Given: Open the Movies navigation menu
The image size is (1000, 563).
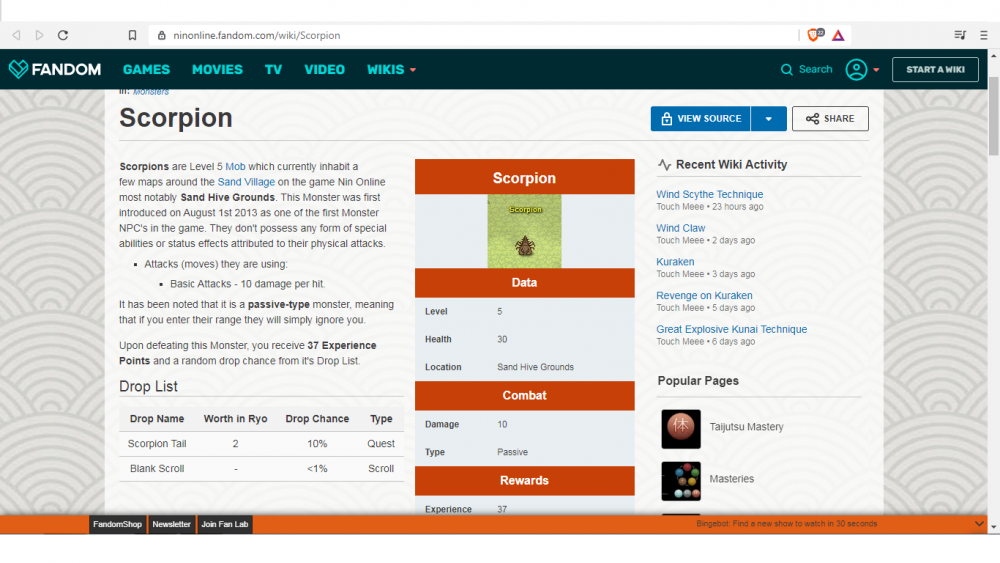Looking at the screenshot, I should pyautogui.click(x=217, y=70).
